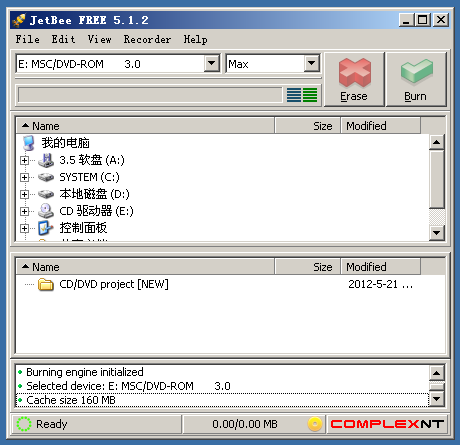Open the Recorder menu
The width and height of the screenshot is (460, 445).
[147, 39]
